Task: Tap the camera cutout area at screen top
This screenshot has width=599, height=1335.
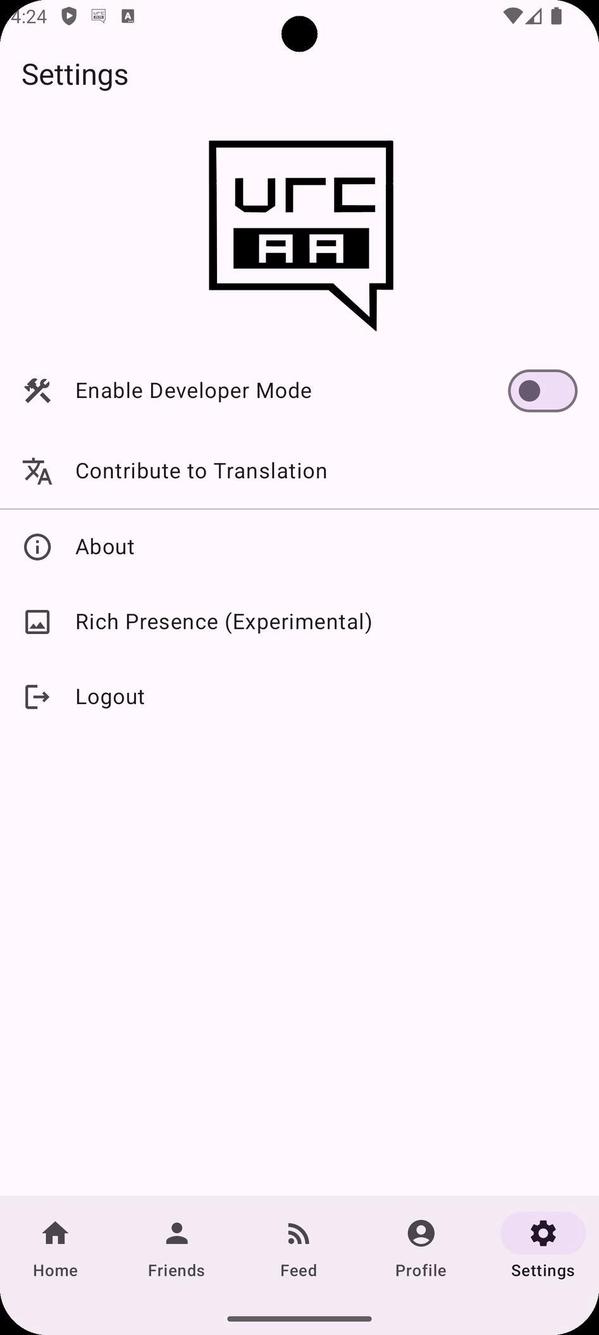Action: click(x=299, y=33)
